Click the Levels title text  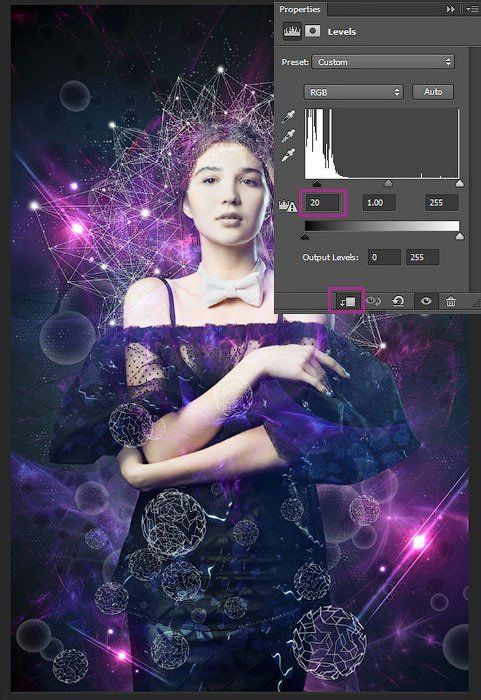tap(342, 32)
